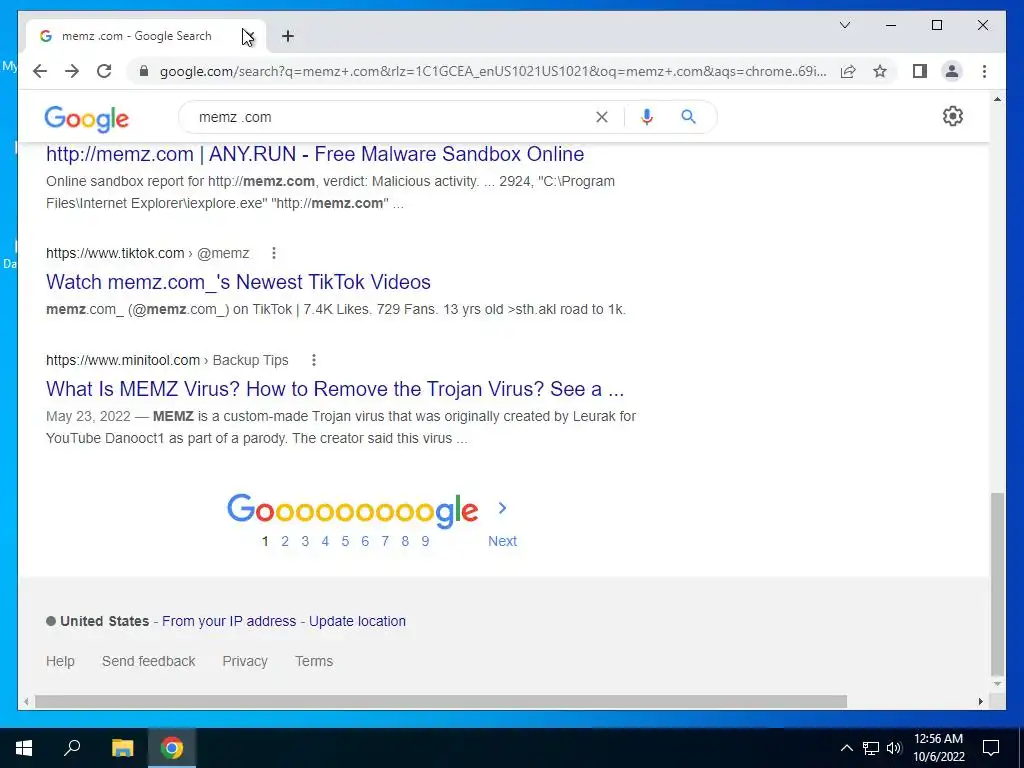The height and width of the screenshot is (768, 1024).
Task: Show hidden system tray icons
Action: point(846,748)
